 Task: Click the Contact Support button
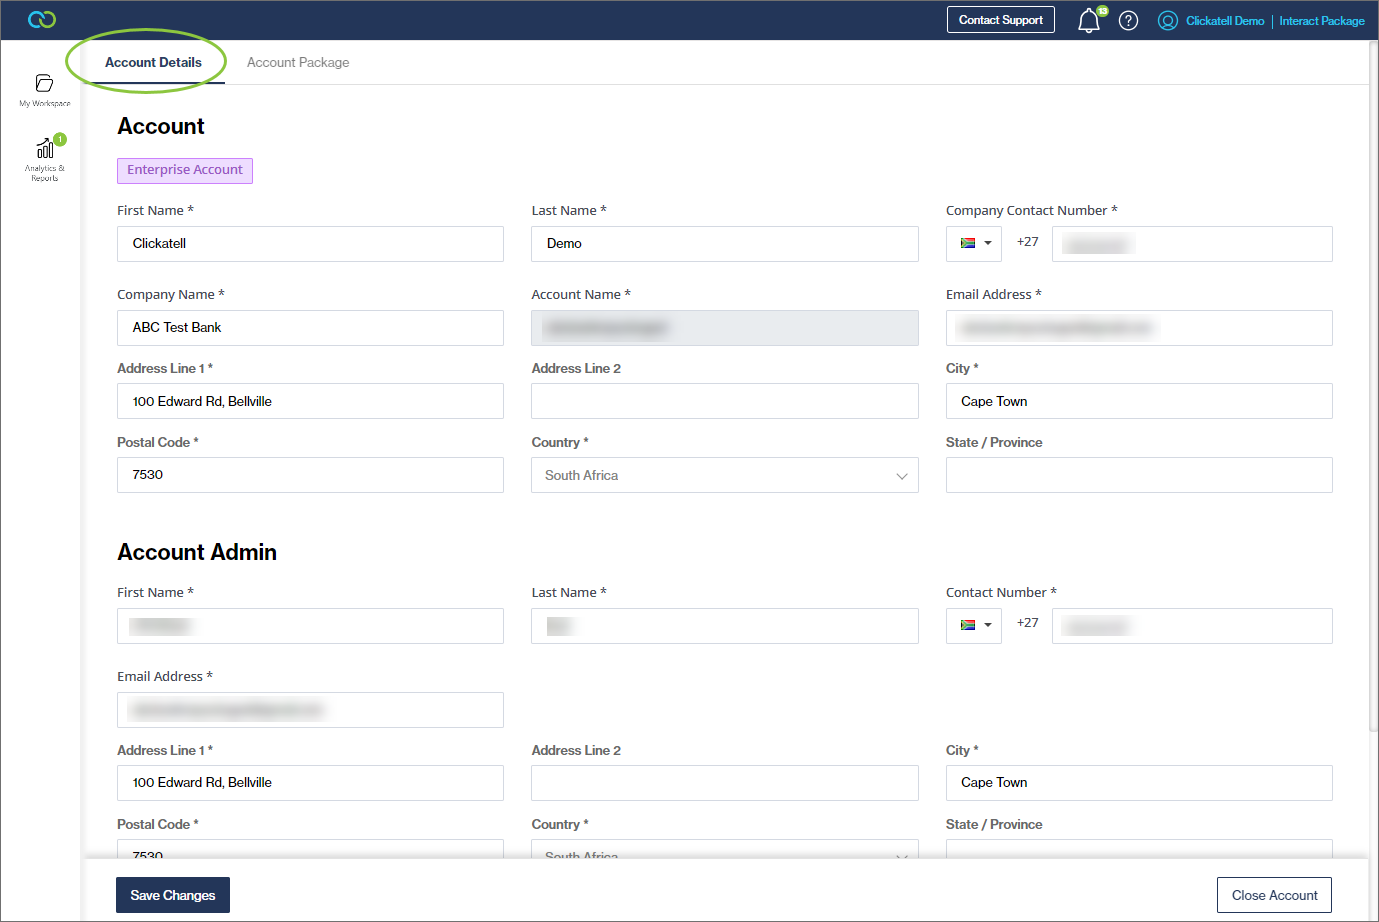click(1000, 20)
